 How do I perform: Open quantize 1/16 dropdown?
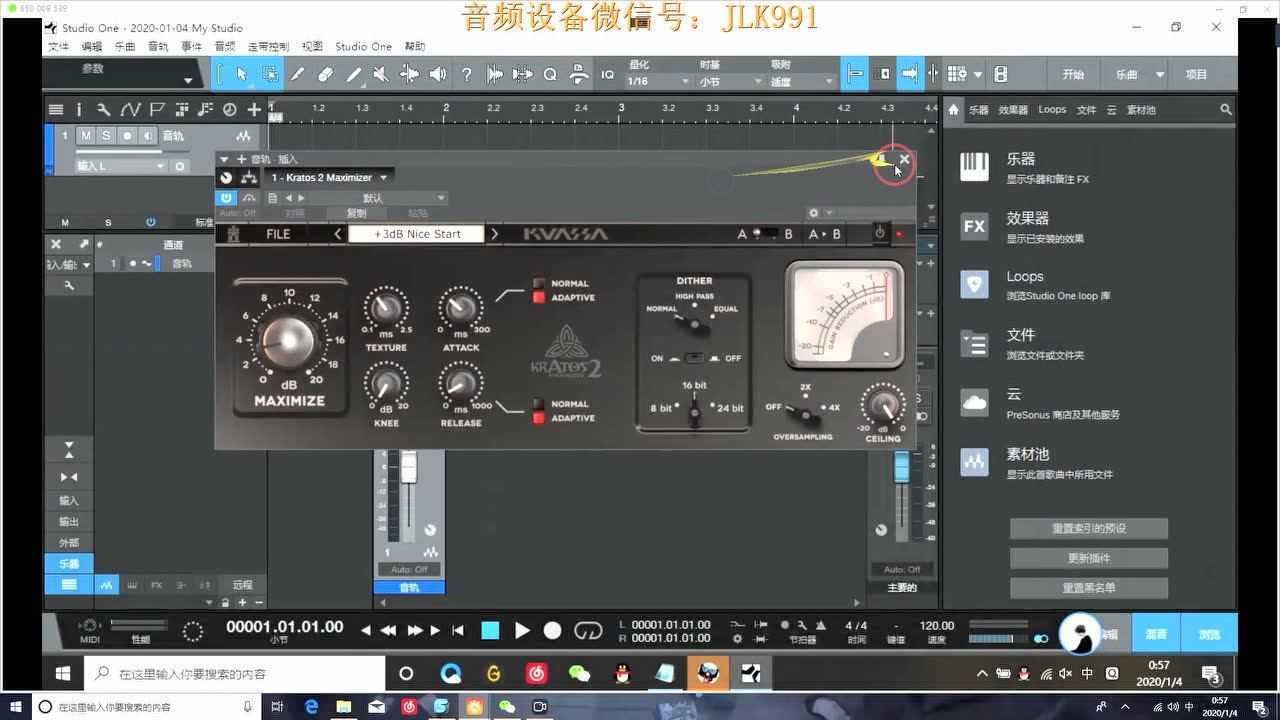click(658, 82)
